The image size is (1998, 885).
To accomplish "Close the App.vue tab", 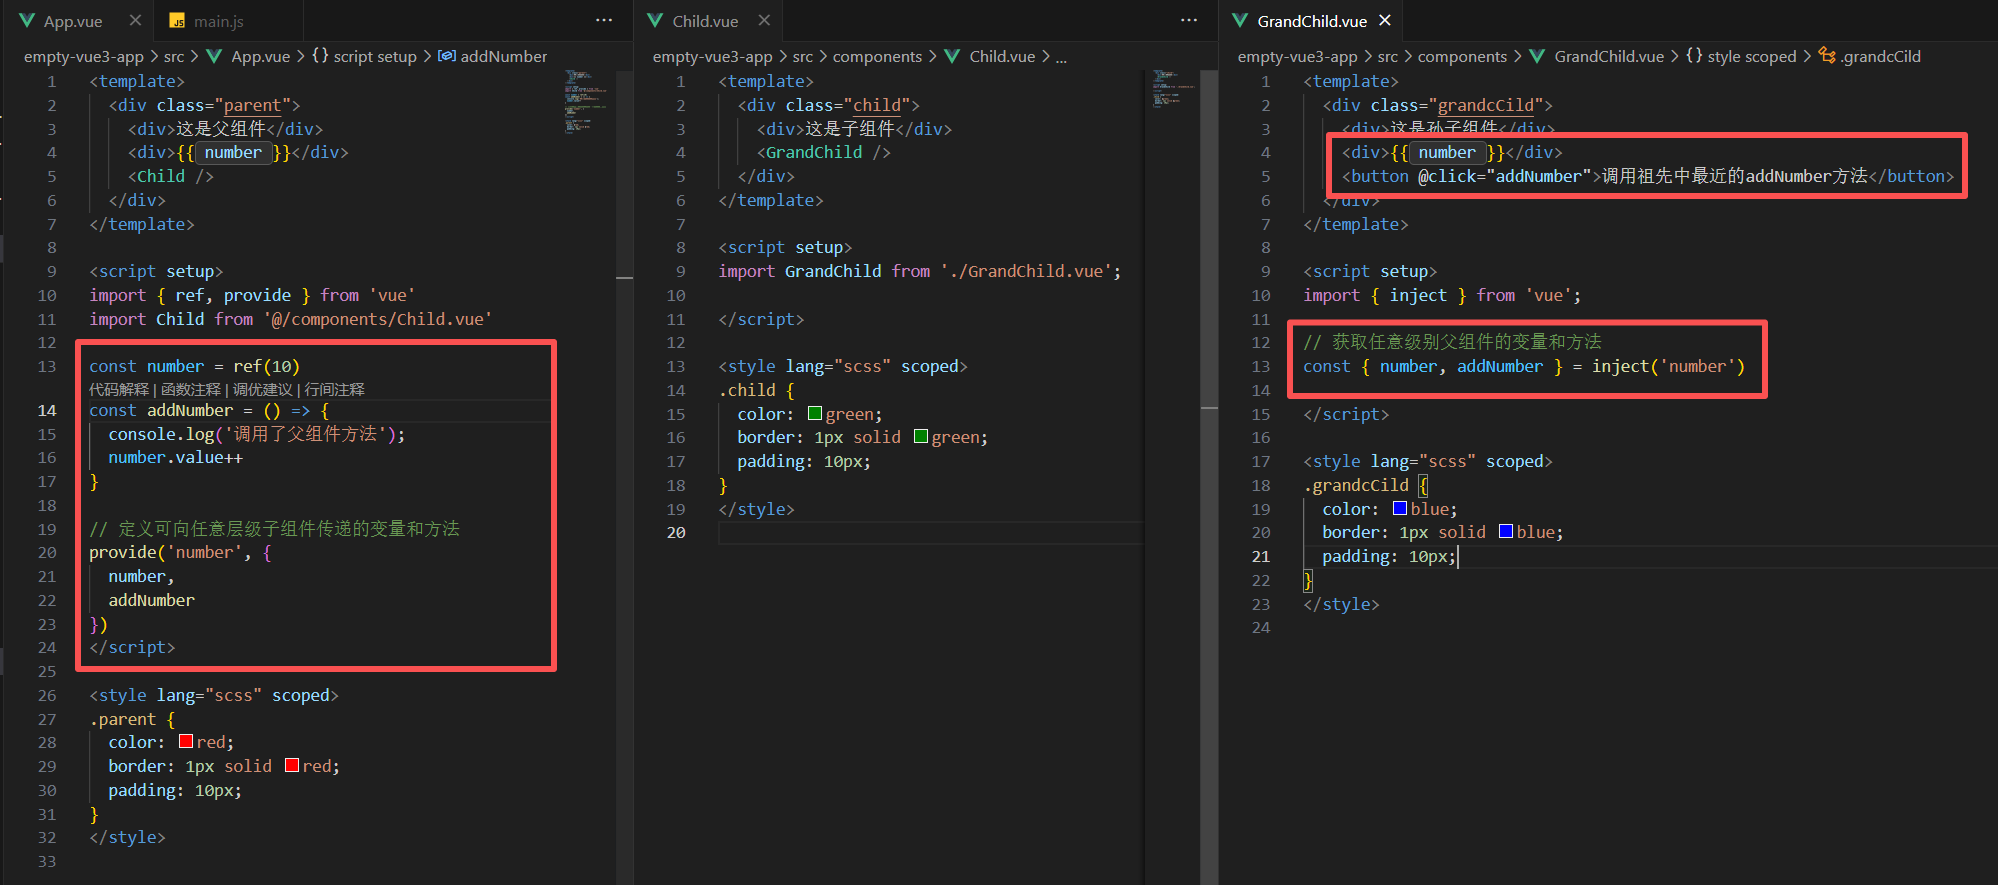I will tap(135, 20).
